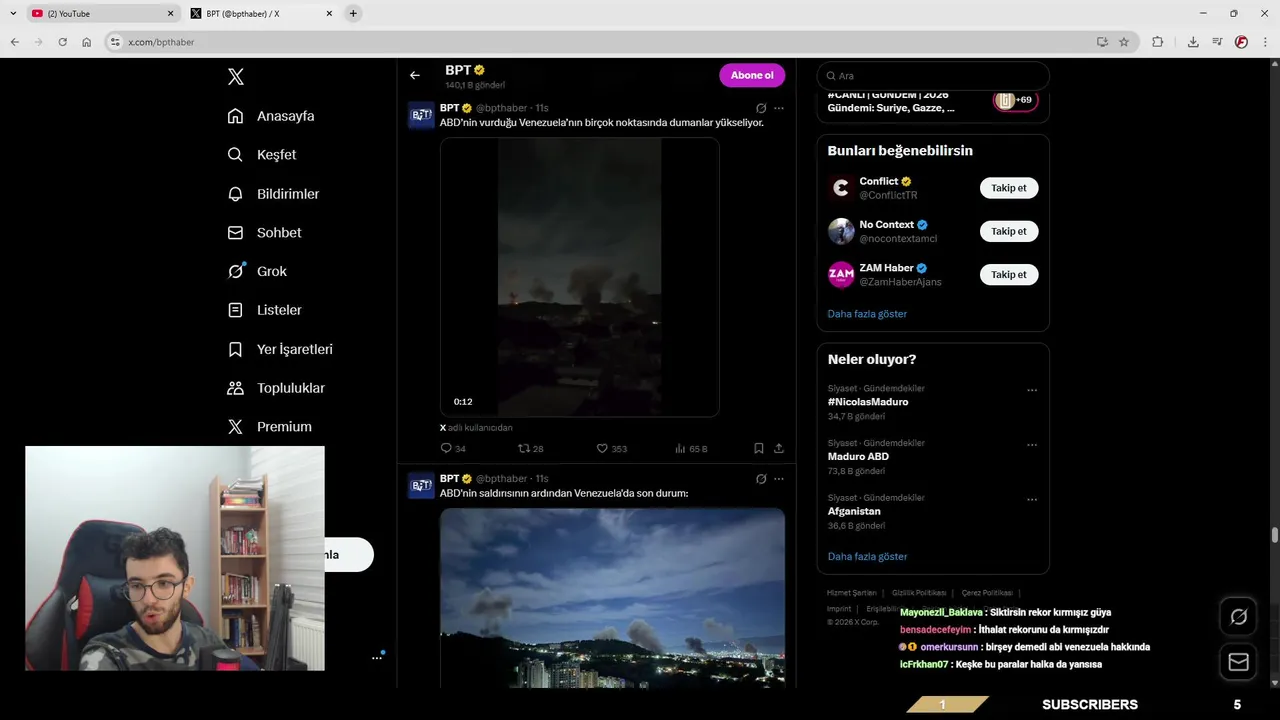Show more suggested accounts link
The height and width of the screenshot is (720, 1280).
pos(867,314)
